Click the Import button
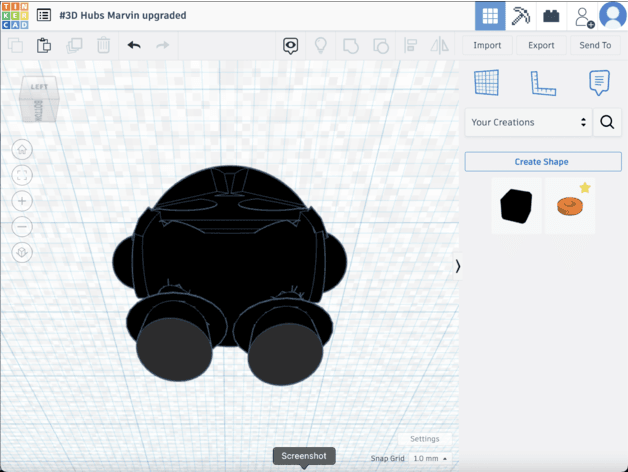Image resolution: width=628 pixels, height=472 pixels. (487, 45)
